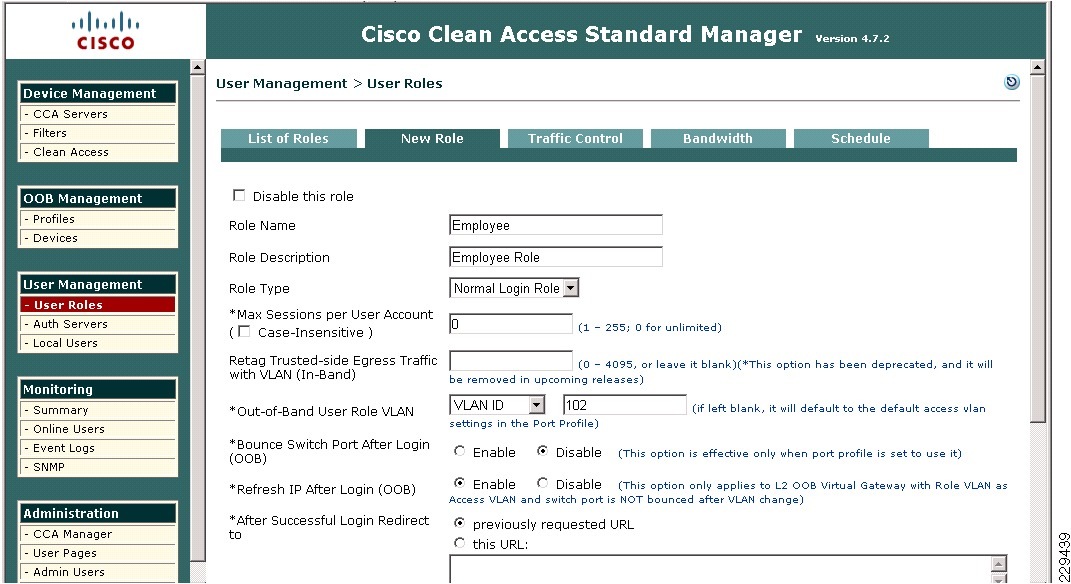The height and width of the screenshot is (584, 1071).
Task: Open the List of Roles tab
Action: (x=288, y=139)
